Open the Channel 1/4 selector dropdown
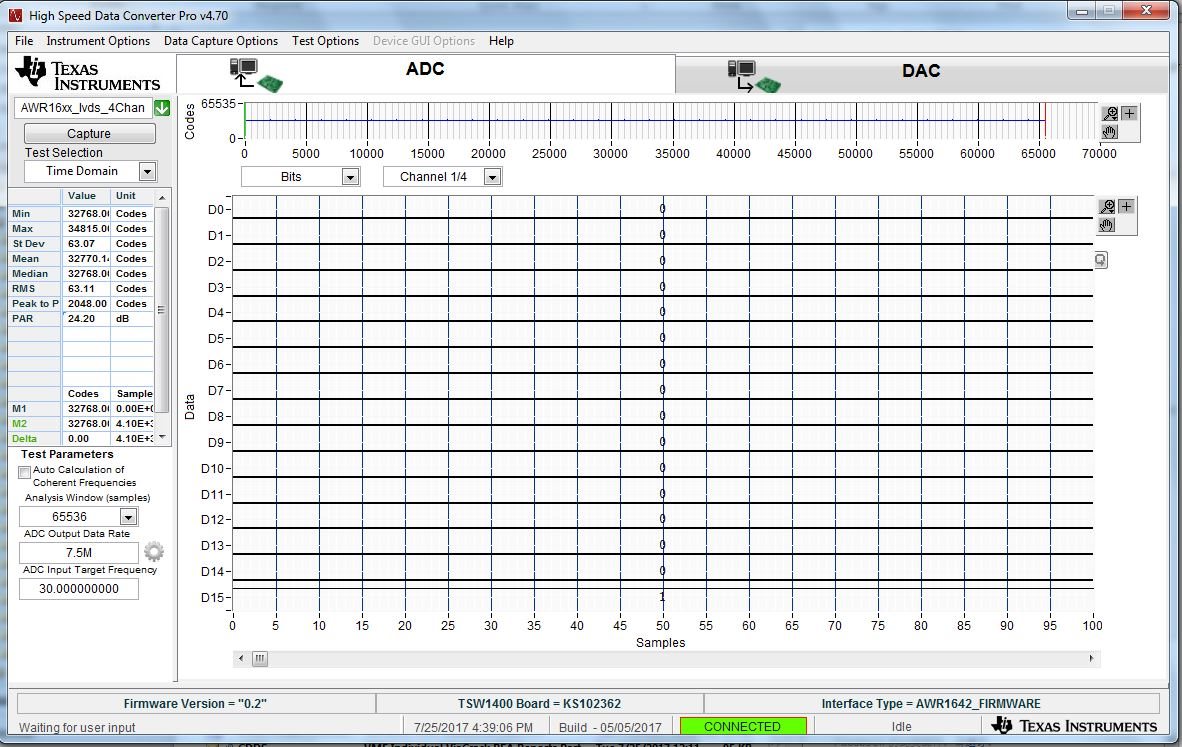1182x747 pixels. coord(492,177)
